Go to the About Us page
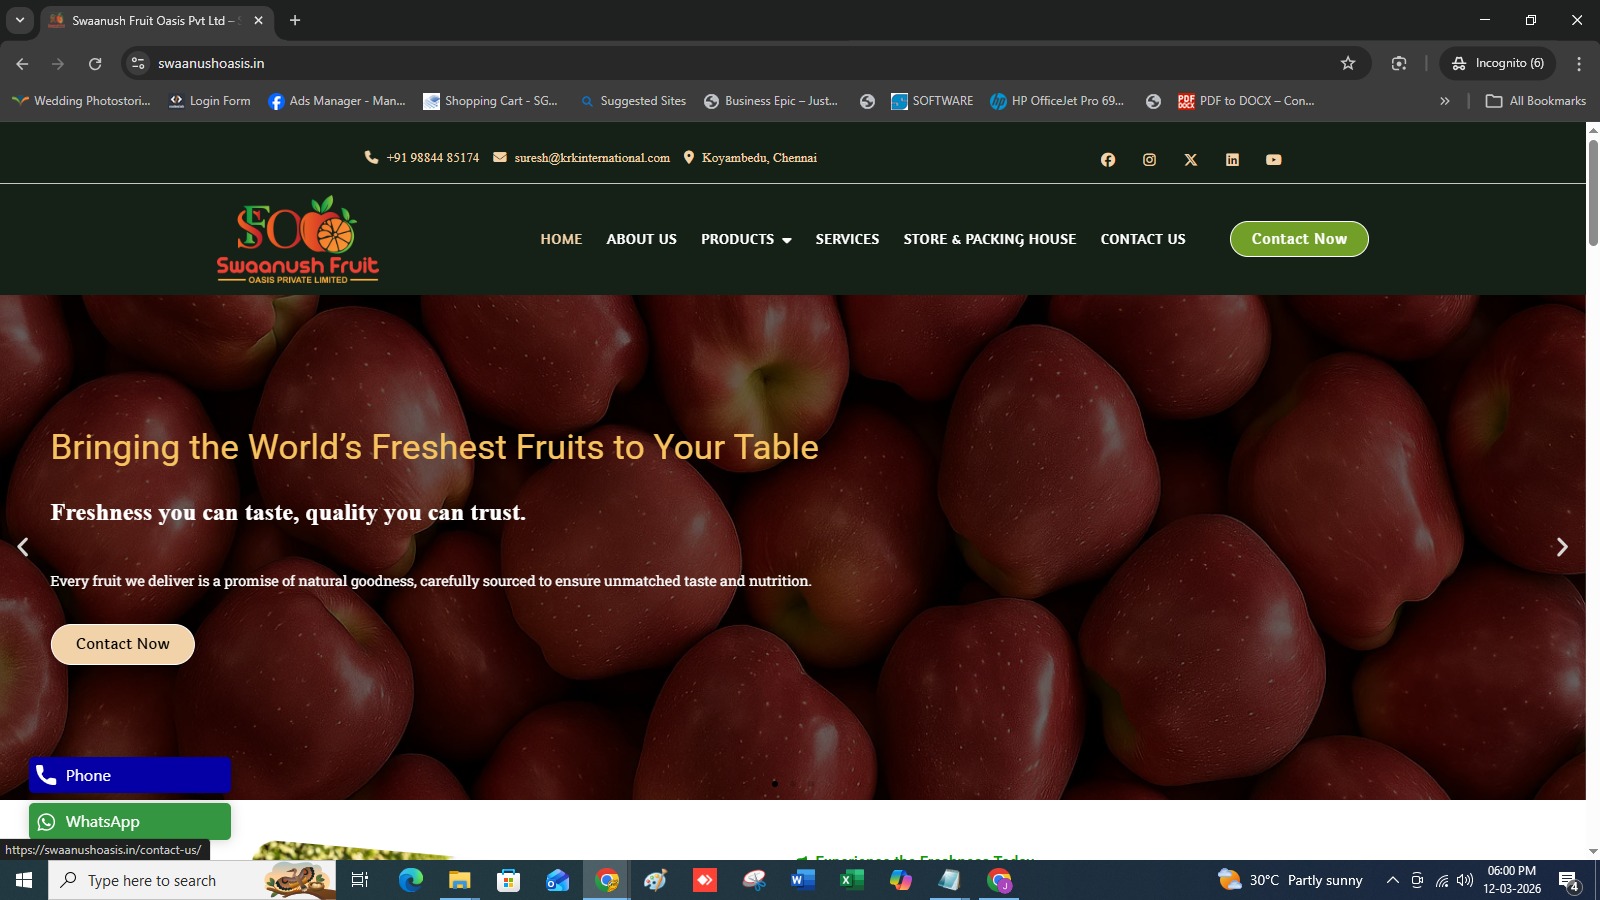The width and height of the screenshot is (1600, 900). tap(641, 239)
